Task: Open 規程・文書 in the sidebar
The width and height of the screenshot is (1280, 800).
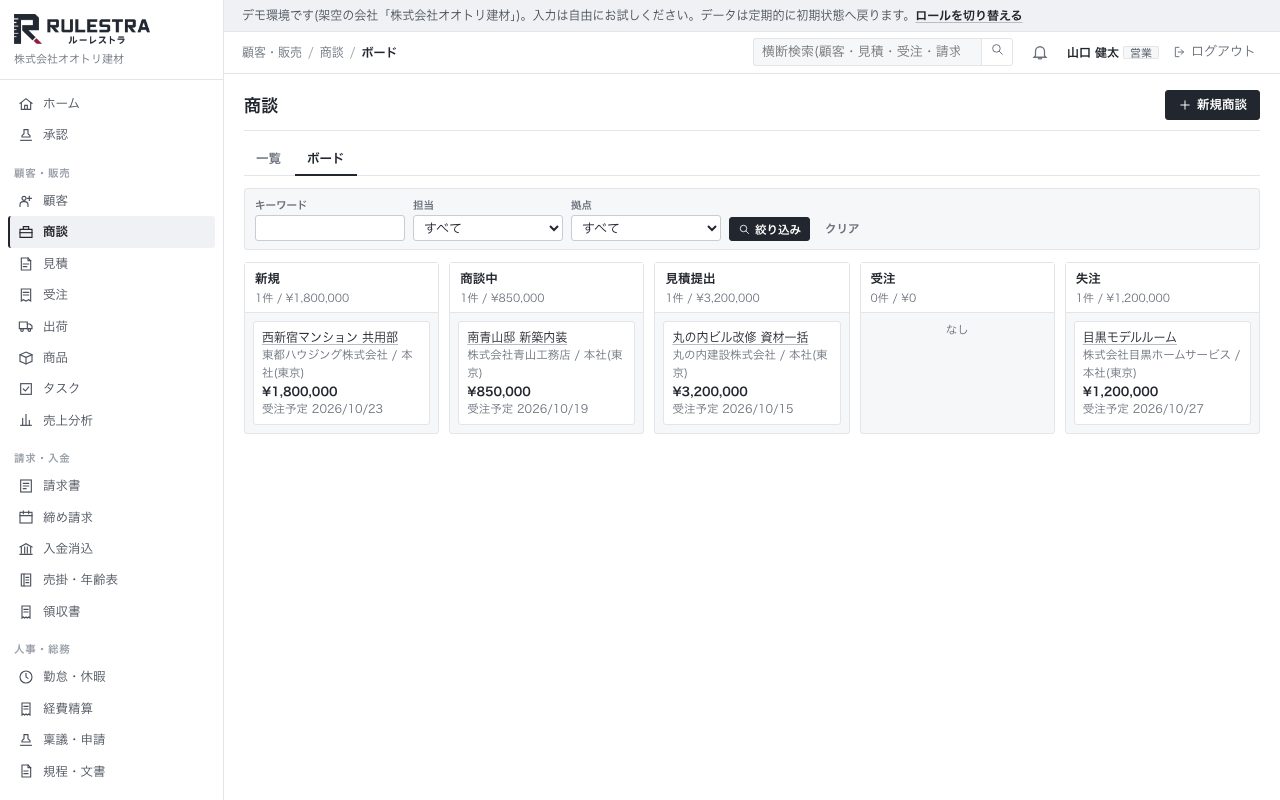Action: coord(111,772)
